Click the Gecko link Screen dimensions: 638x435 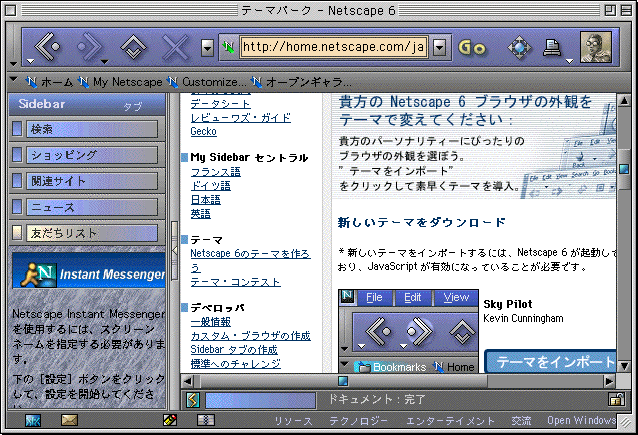[203, 131]
